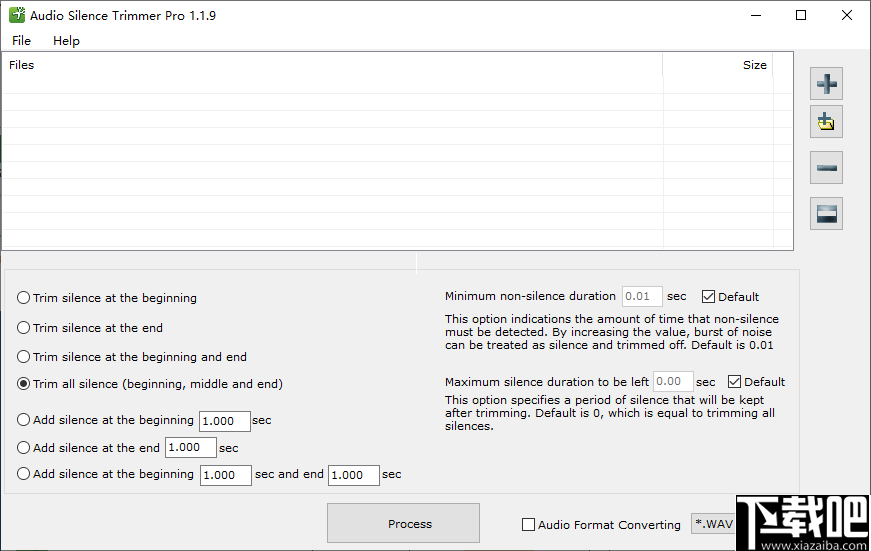Click the Maximum silence duration field
The height and width of the screenshot is (551, 871).
pos(673,381)
